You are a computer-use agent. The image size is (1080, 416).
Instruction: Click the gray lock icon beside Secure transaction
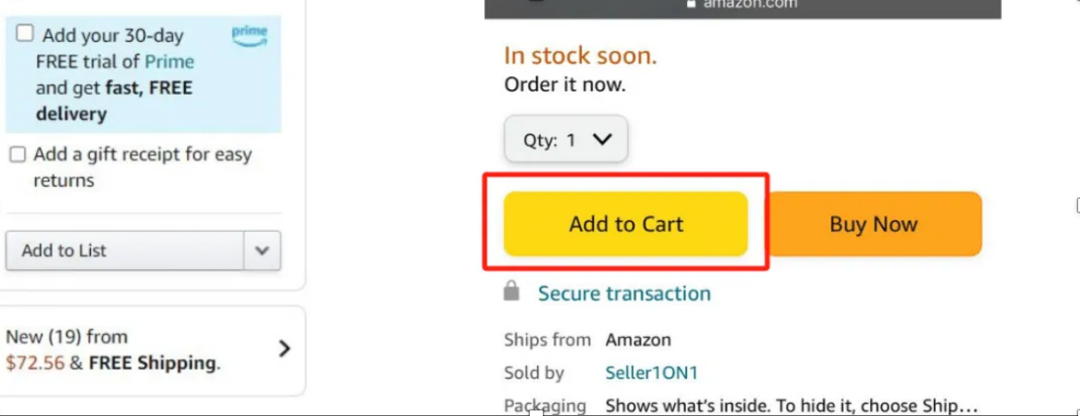[x=511, y=291]
